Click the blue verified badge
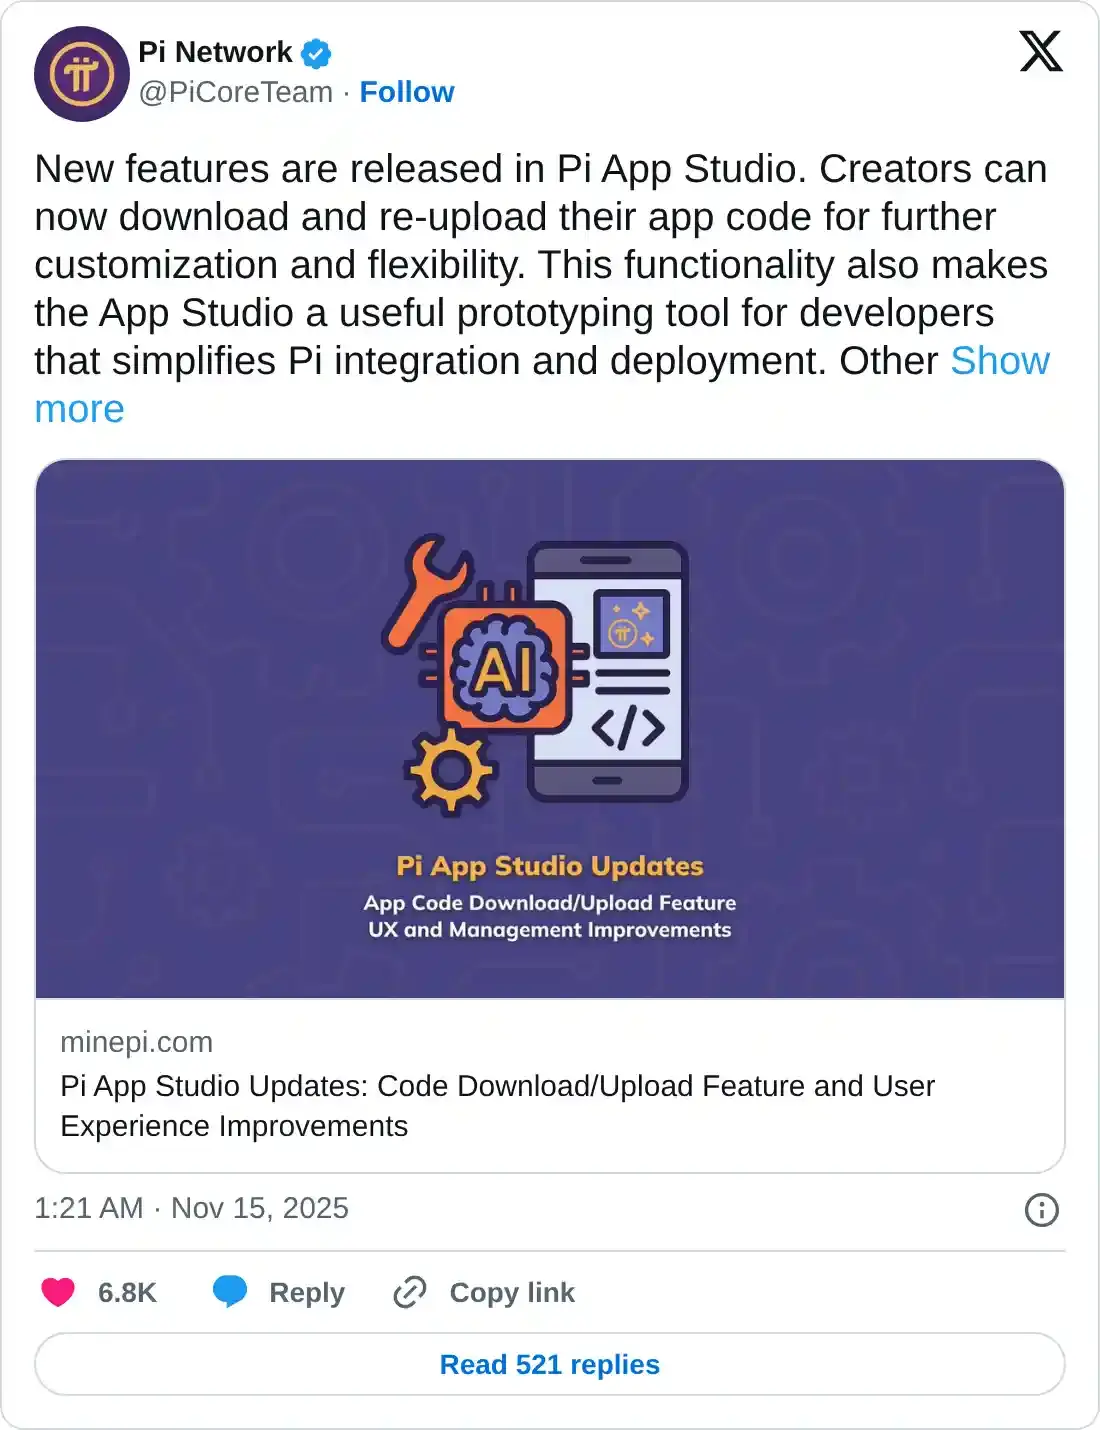The height and width of the screenshot is (1430, 1100). 315,52
